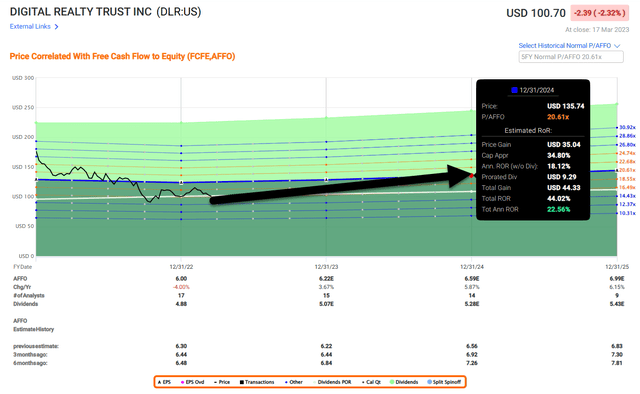Click the External Links chevron arrow
The width and height of the screenshot is (640, 394).
[x=56, y=27]
